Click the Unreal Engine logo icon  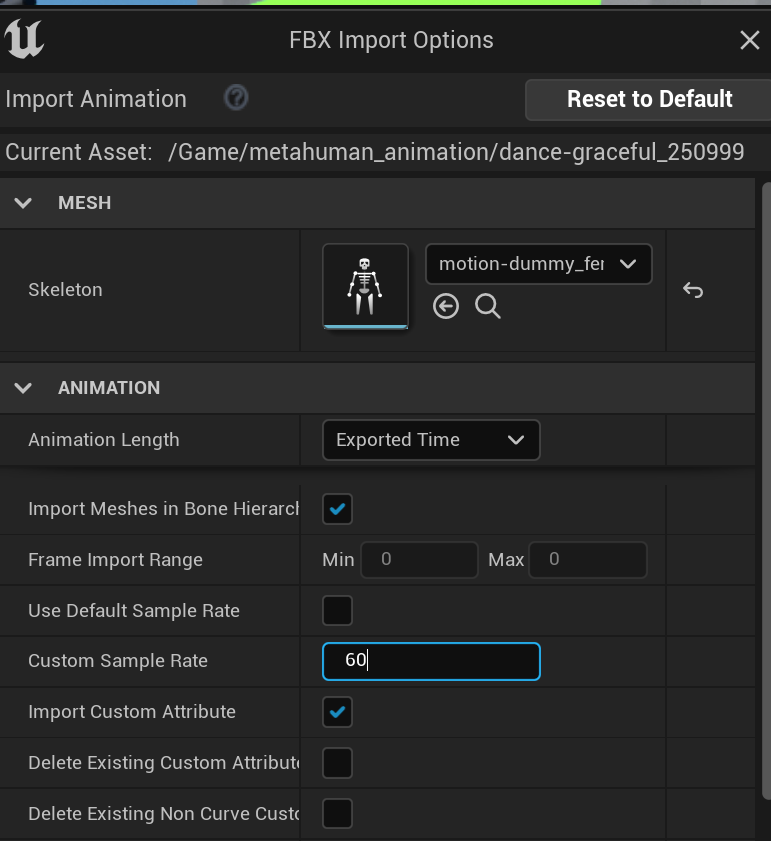(x=24, y=40)
